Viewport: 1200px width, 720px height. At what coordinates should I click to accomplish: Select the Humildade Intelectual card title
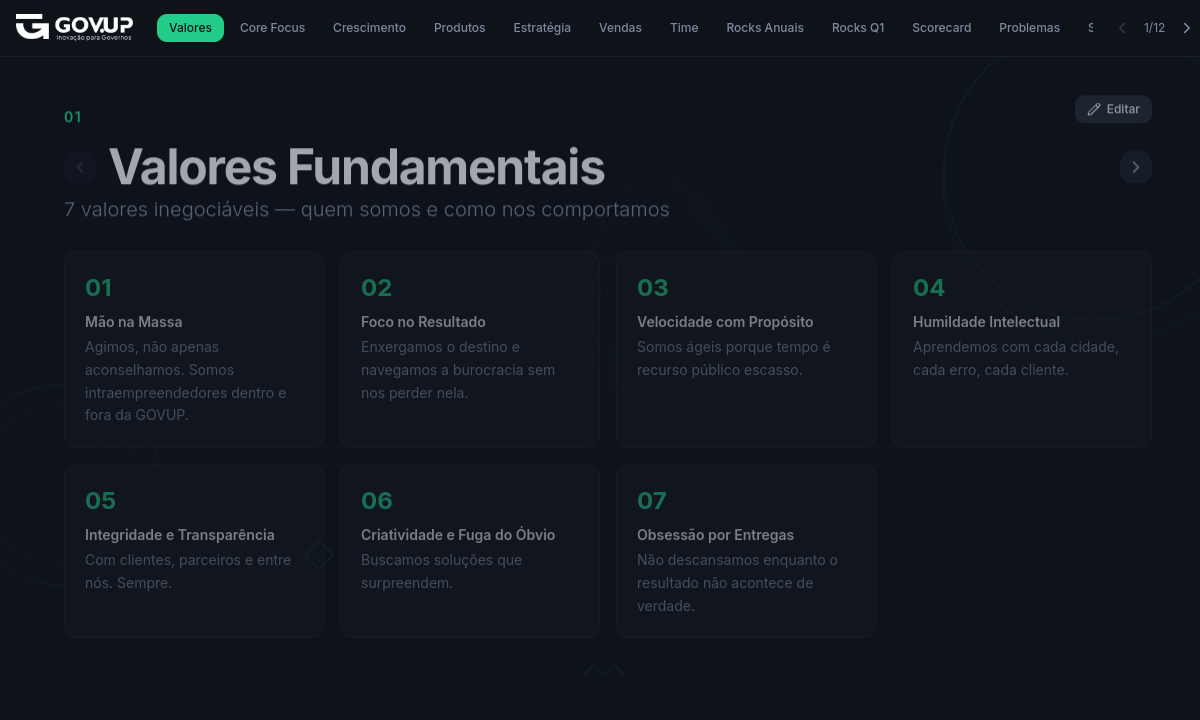(x=986, y=322)
